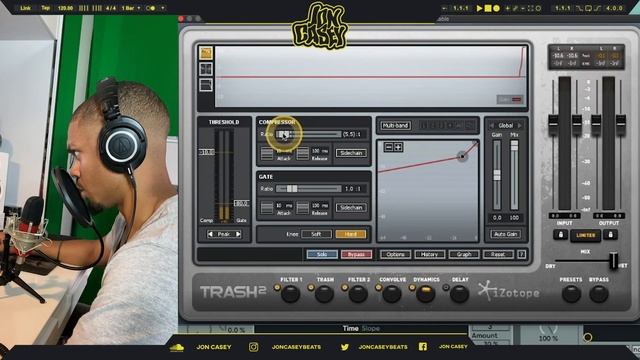This screenshot has width=640, height=360.
Task: Toggle the Trash module power LED
Action: 311,288
